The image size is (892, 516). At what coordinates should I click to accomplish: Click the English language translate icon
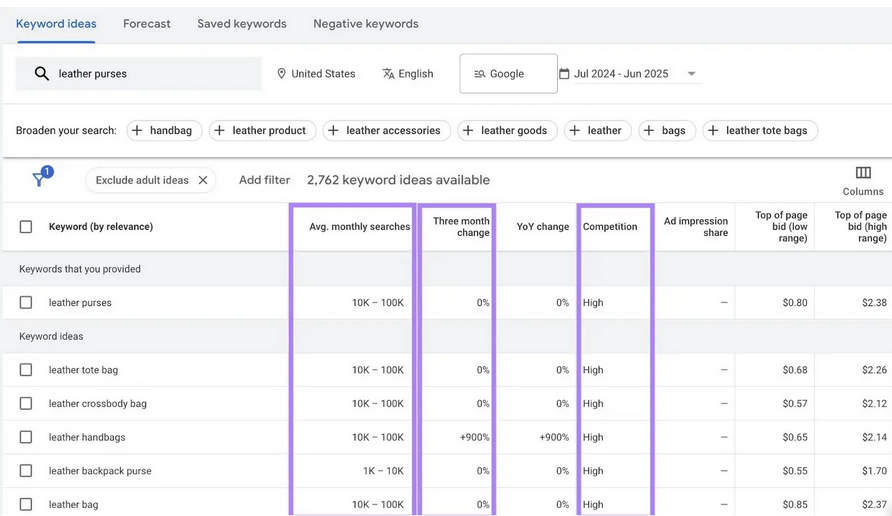(x=389, y=74)
